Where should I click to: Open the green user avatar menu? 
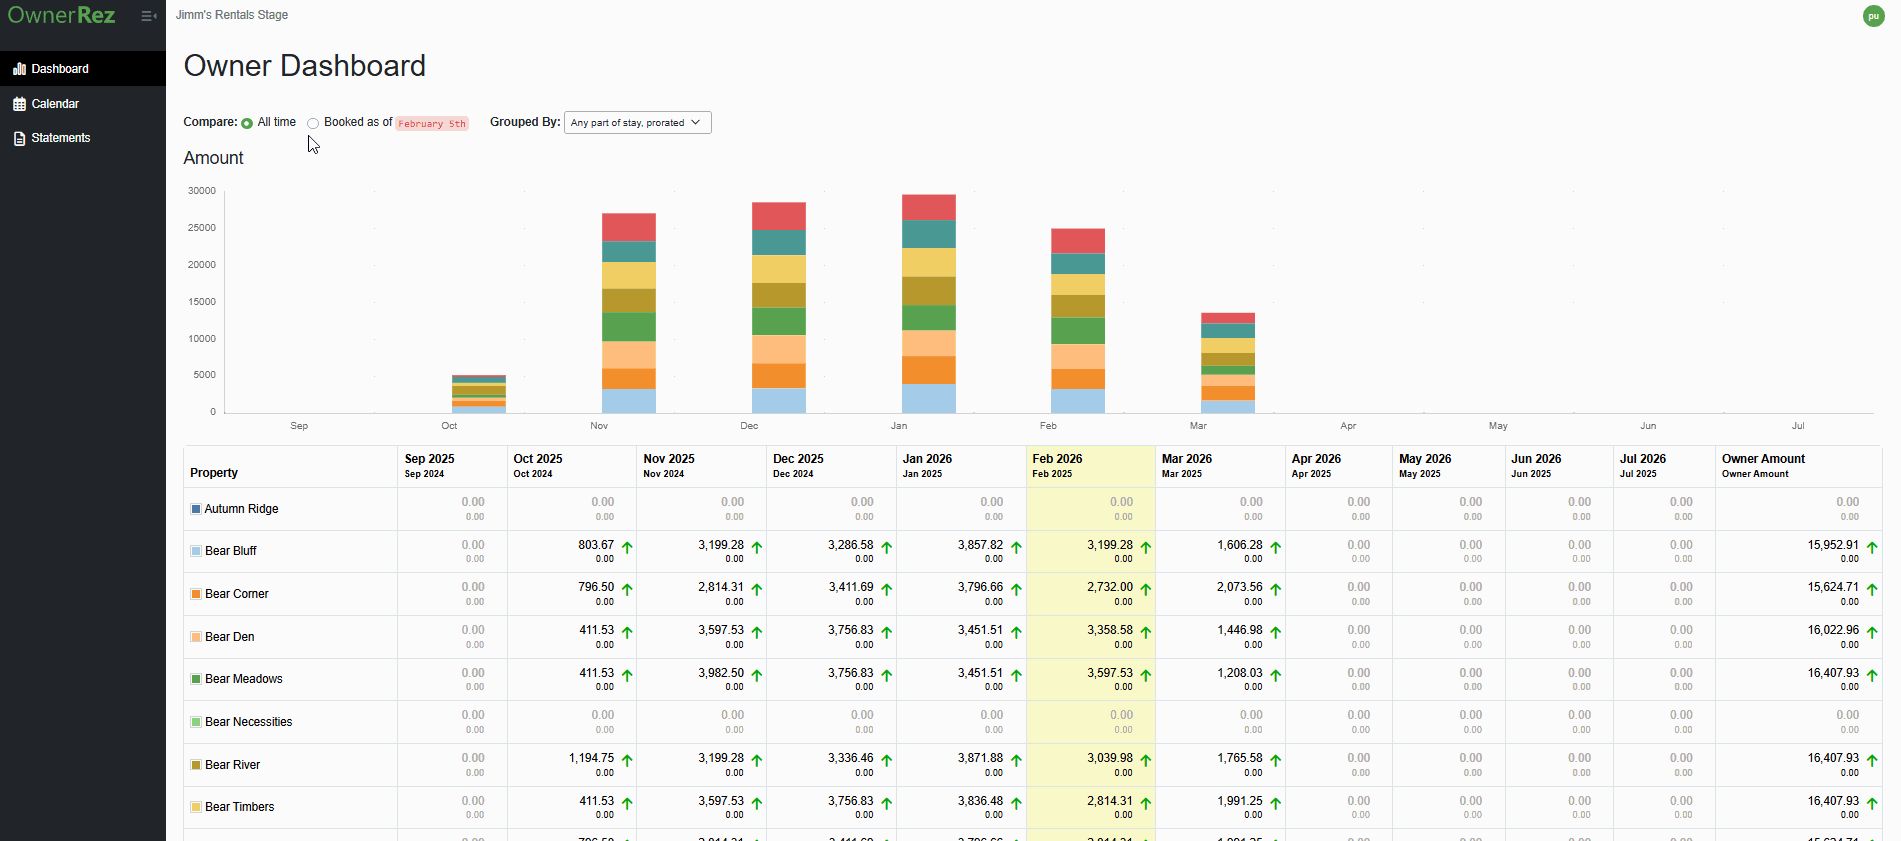click(1873, 16)
